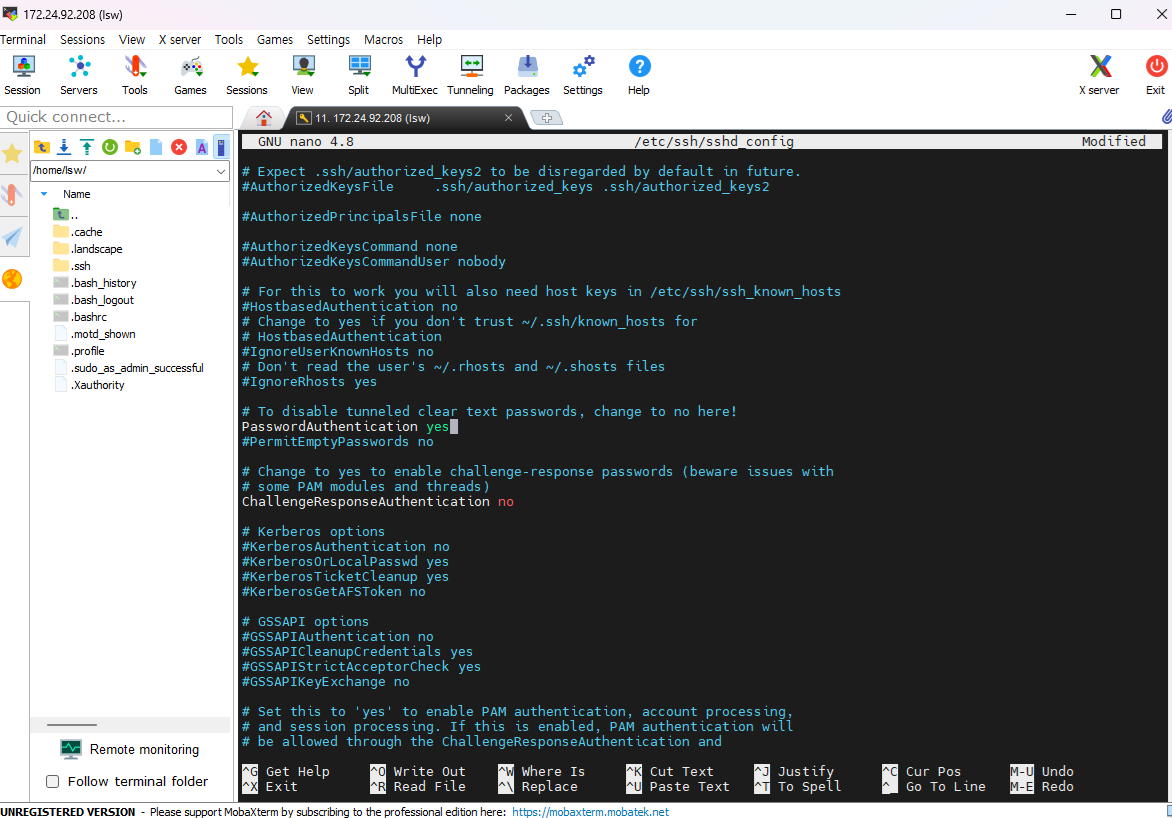This screenshot has height=818, width=1172.
Task: Open the mobaxterm.mobatek.net link
Action: click(x=590, y=812)
